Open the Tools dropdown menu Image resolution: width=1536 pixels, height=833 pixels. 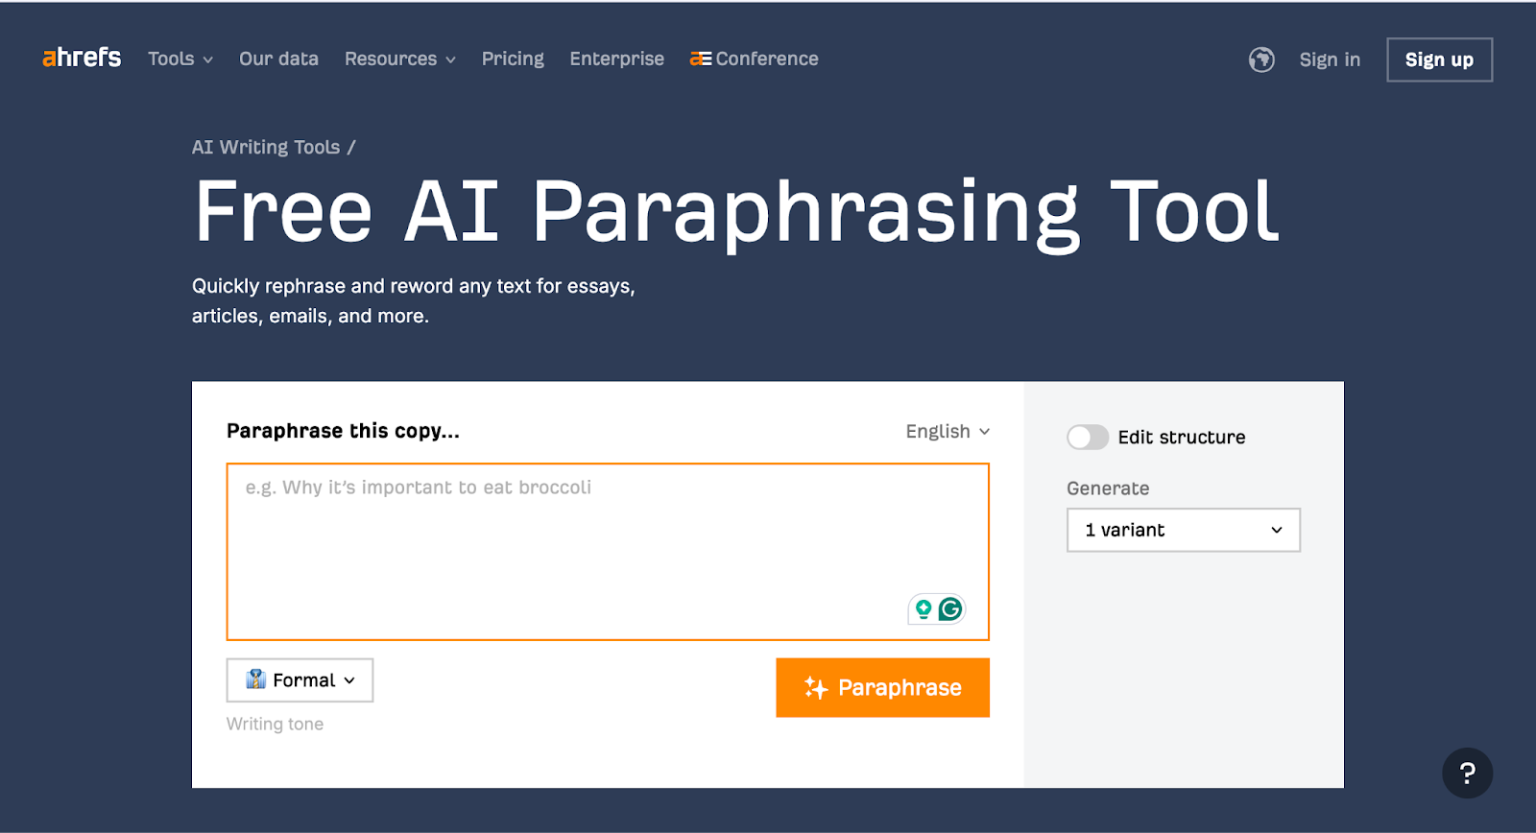click(180, 59)
